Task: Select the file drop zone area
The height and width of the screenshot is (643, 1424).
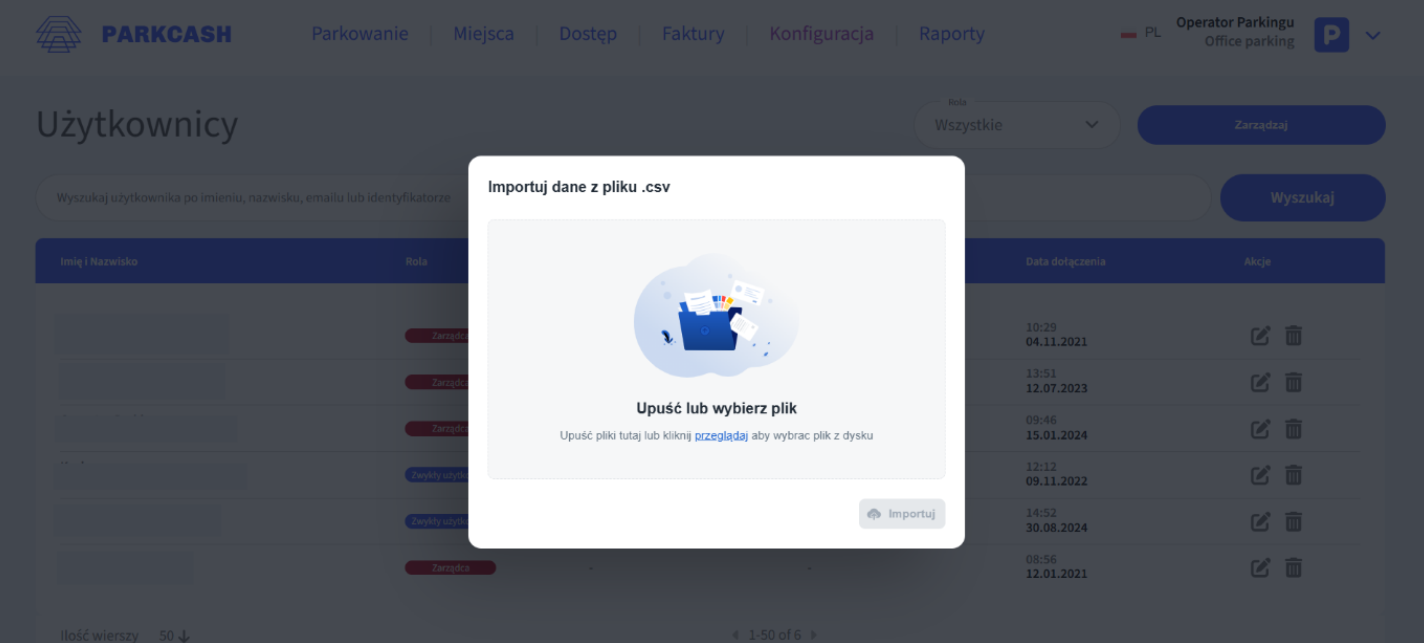Action: pyautogui.click(x=716, y=349)
